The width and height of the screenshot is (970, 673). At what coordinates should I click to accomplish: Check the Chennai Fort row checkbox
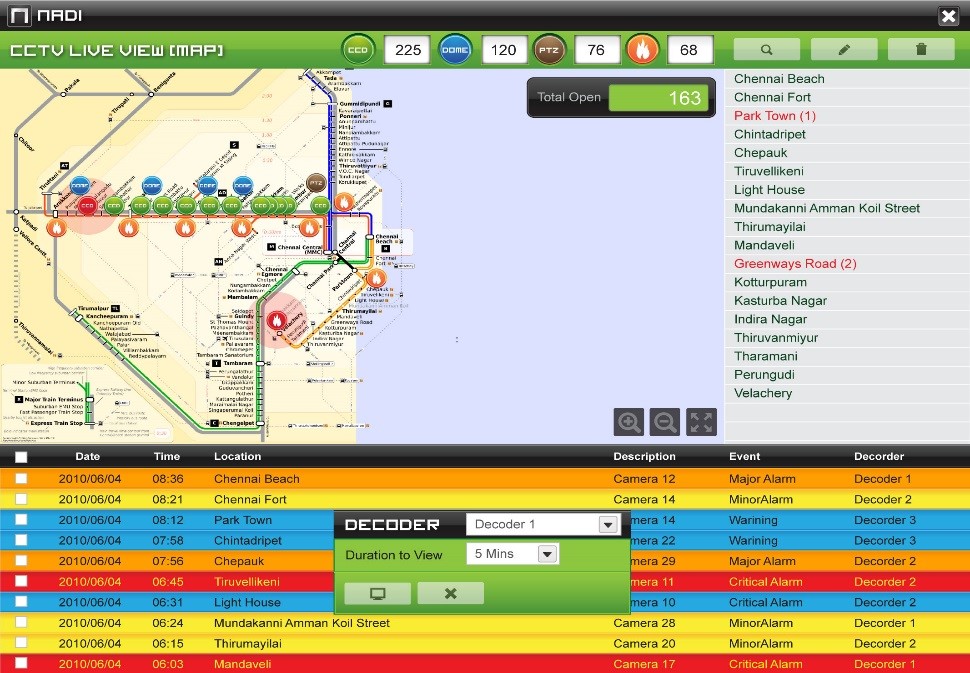(21, 499)
